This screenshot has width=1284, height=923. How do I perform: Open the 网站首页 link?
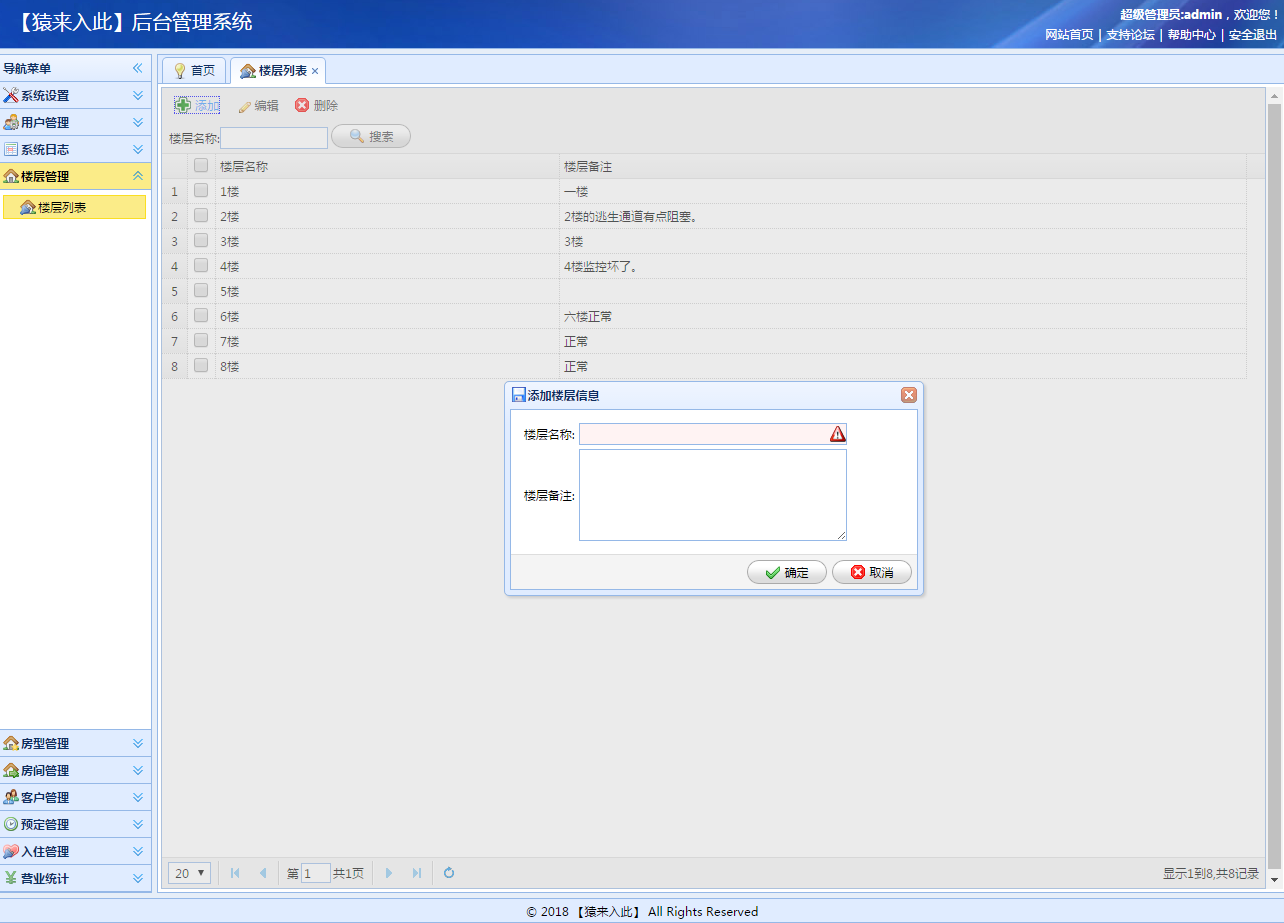pos(1069,34)
